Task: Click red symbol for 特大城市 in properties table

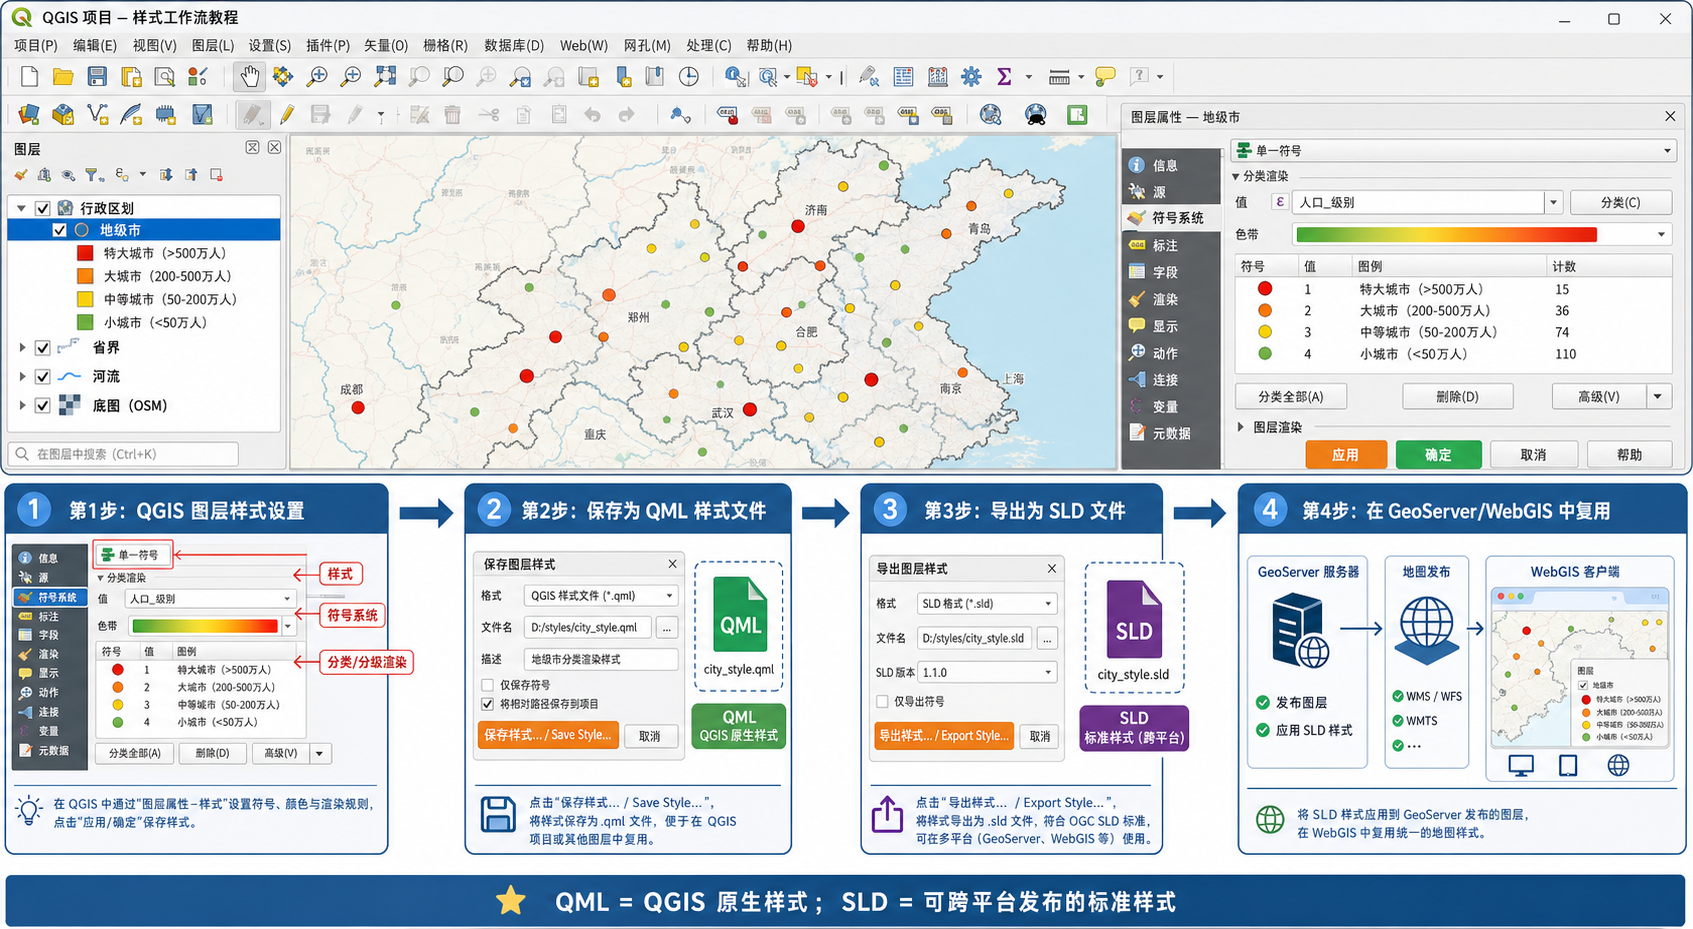Action: click(x=1265, y=289)
